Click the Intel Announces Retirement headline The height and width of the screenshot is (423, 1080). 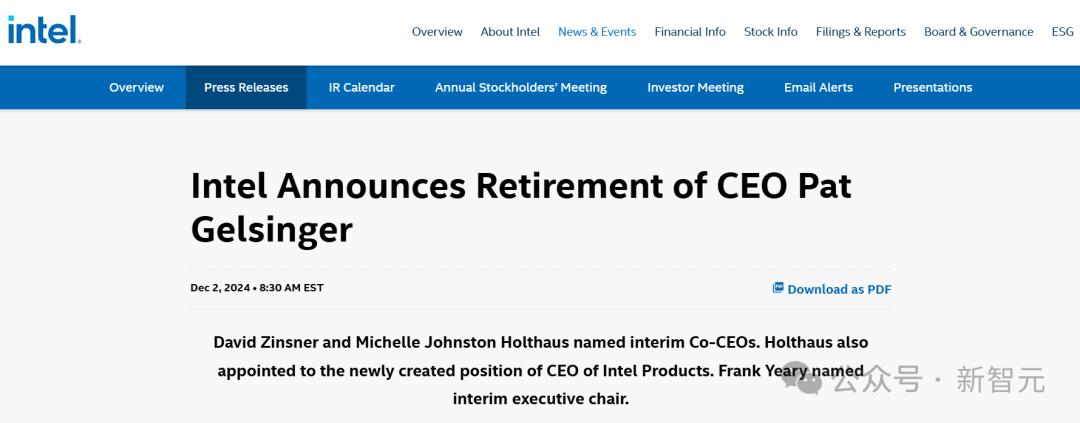pos(520,207)
